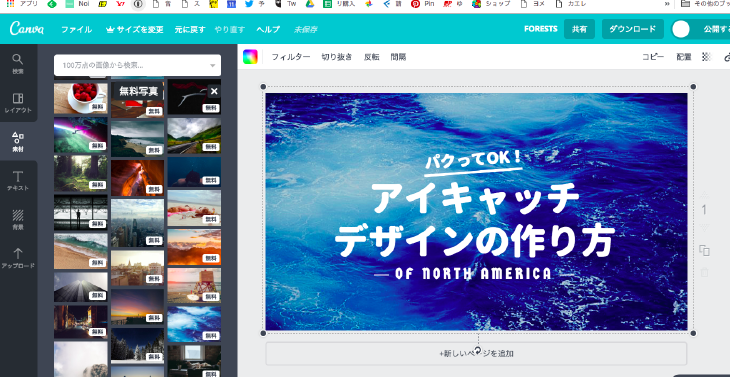Move page up with the up arrow
This screenshot has height=377, width=730.
tap(704, 195)
